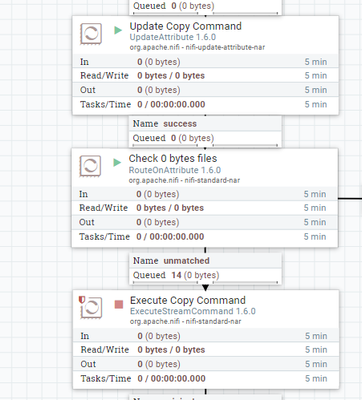Image resolution: width=362 pixels, height=400 pixels.
Task: Click the arrowhead below the unmatched connection
Action: click(205, 287)
